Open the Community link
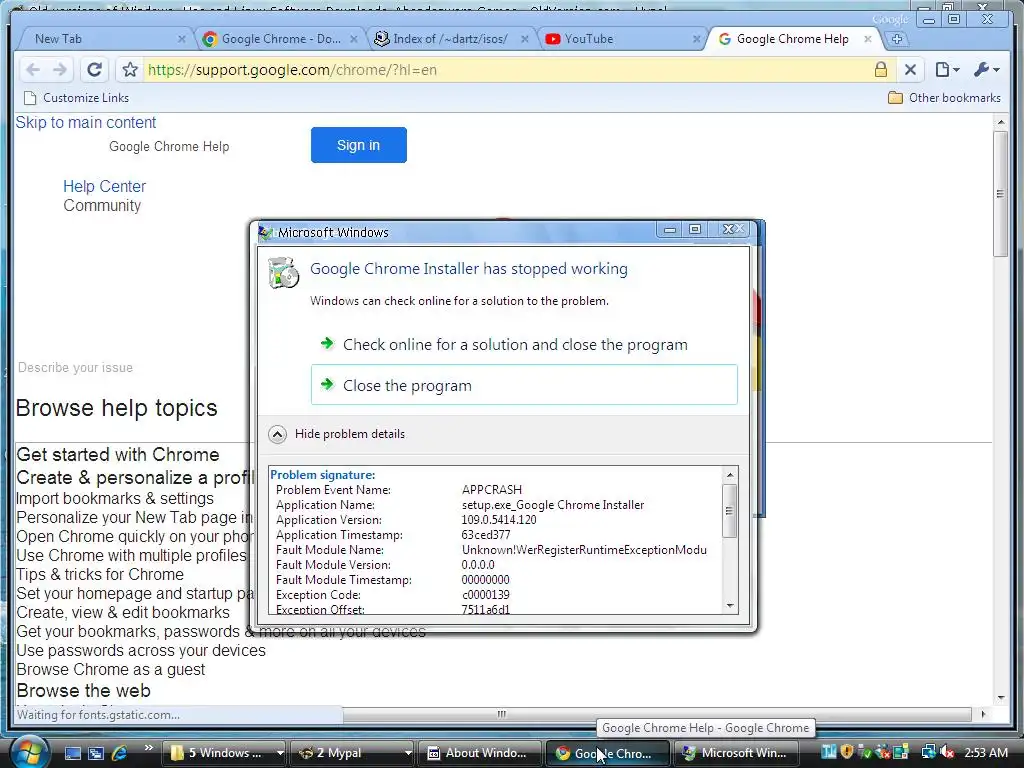The width and height of the screenshot is (1024, 768). (102, 206)
